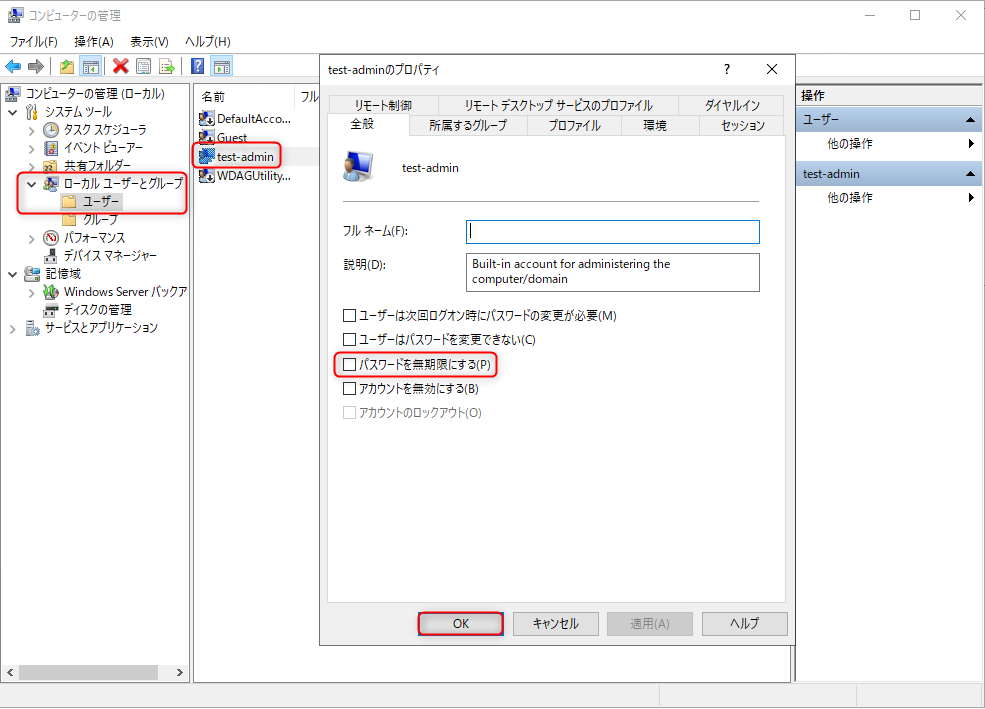The image size is (985, 709).
Task: Click the OK button
Action: pyautogui.click(x=460, y=624)
